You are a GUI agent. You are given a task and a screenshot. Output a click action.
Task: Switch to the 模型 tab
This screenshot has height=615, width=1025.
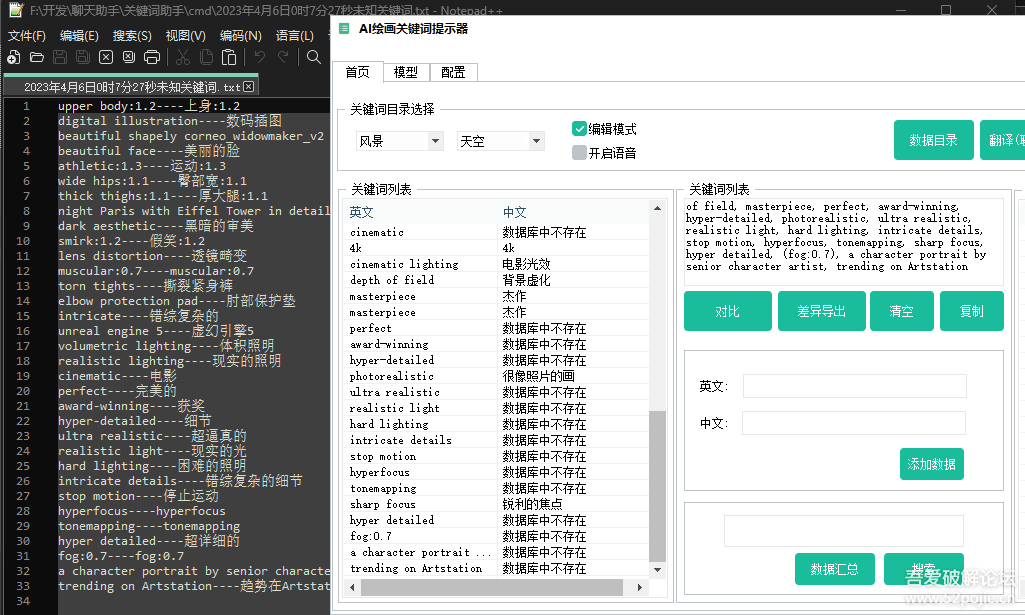point(405,72)
